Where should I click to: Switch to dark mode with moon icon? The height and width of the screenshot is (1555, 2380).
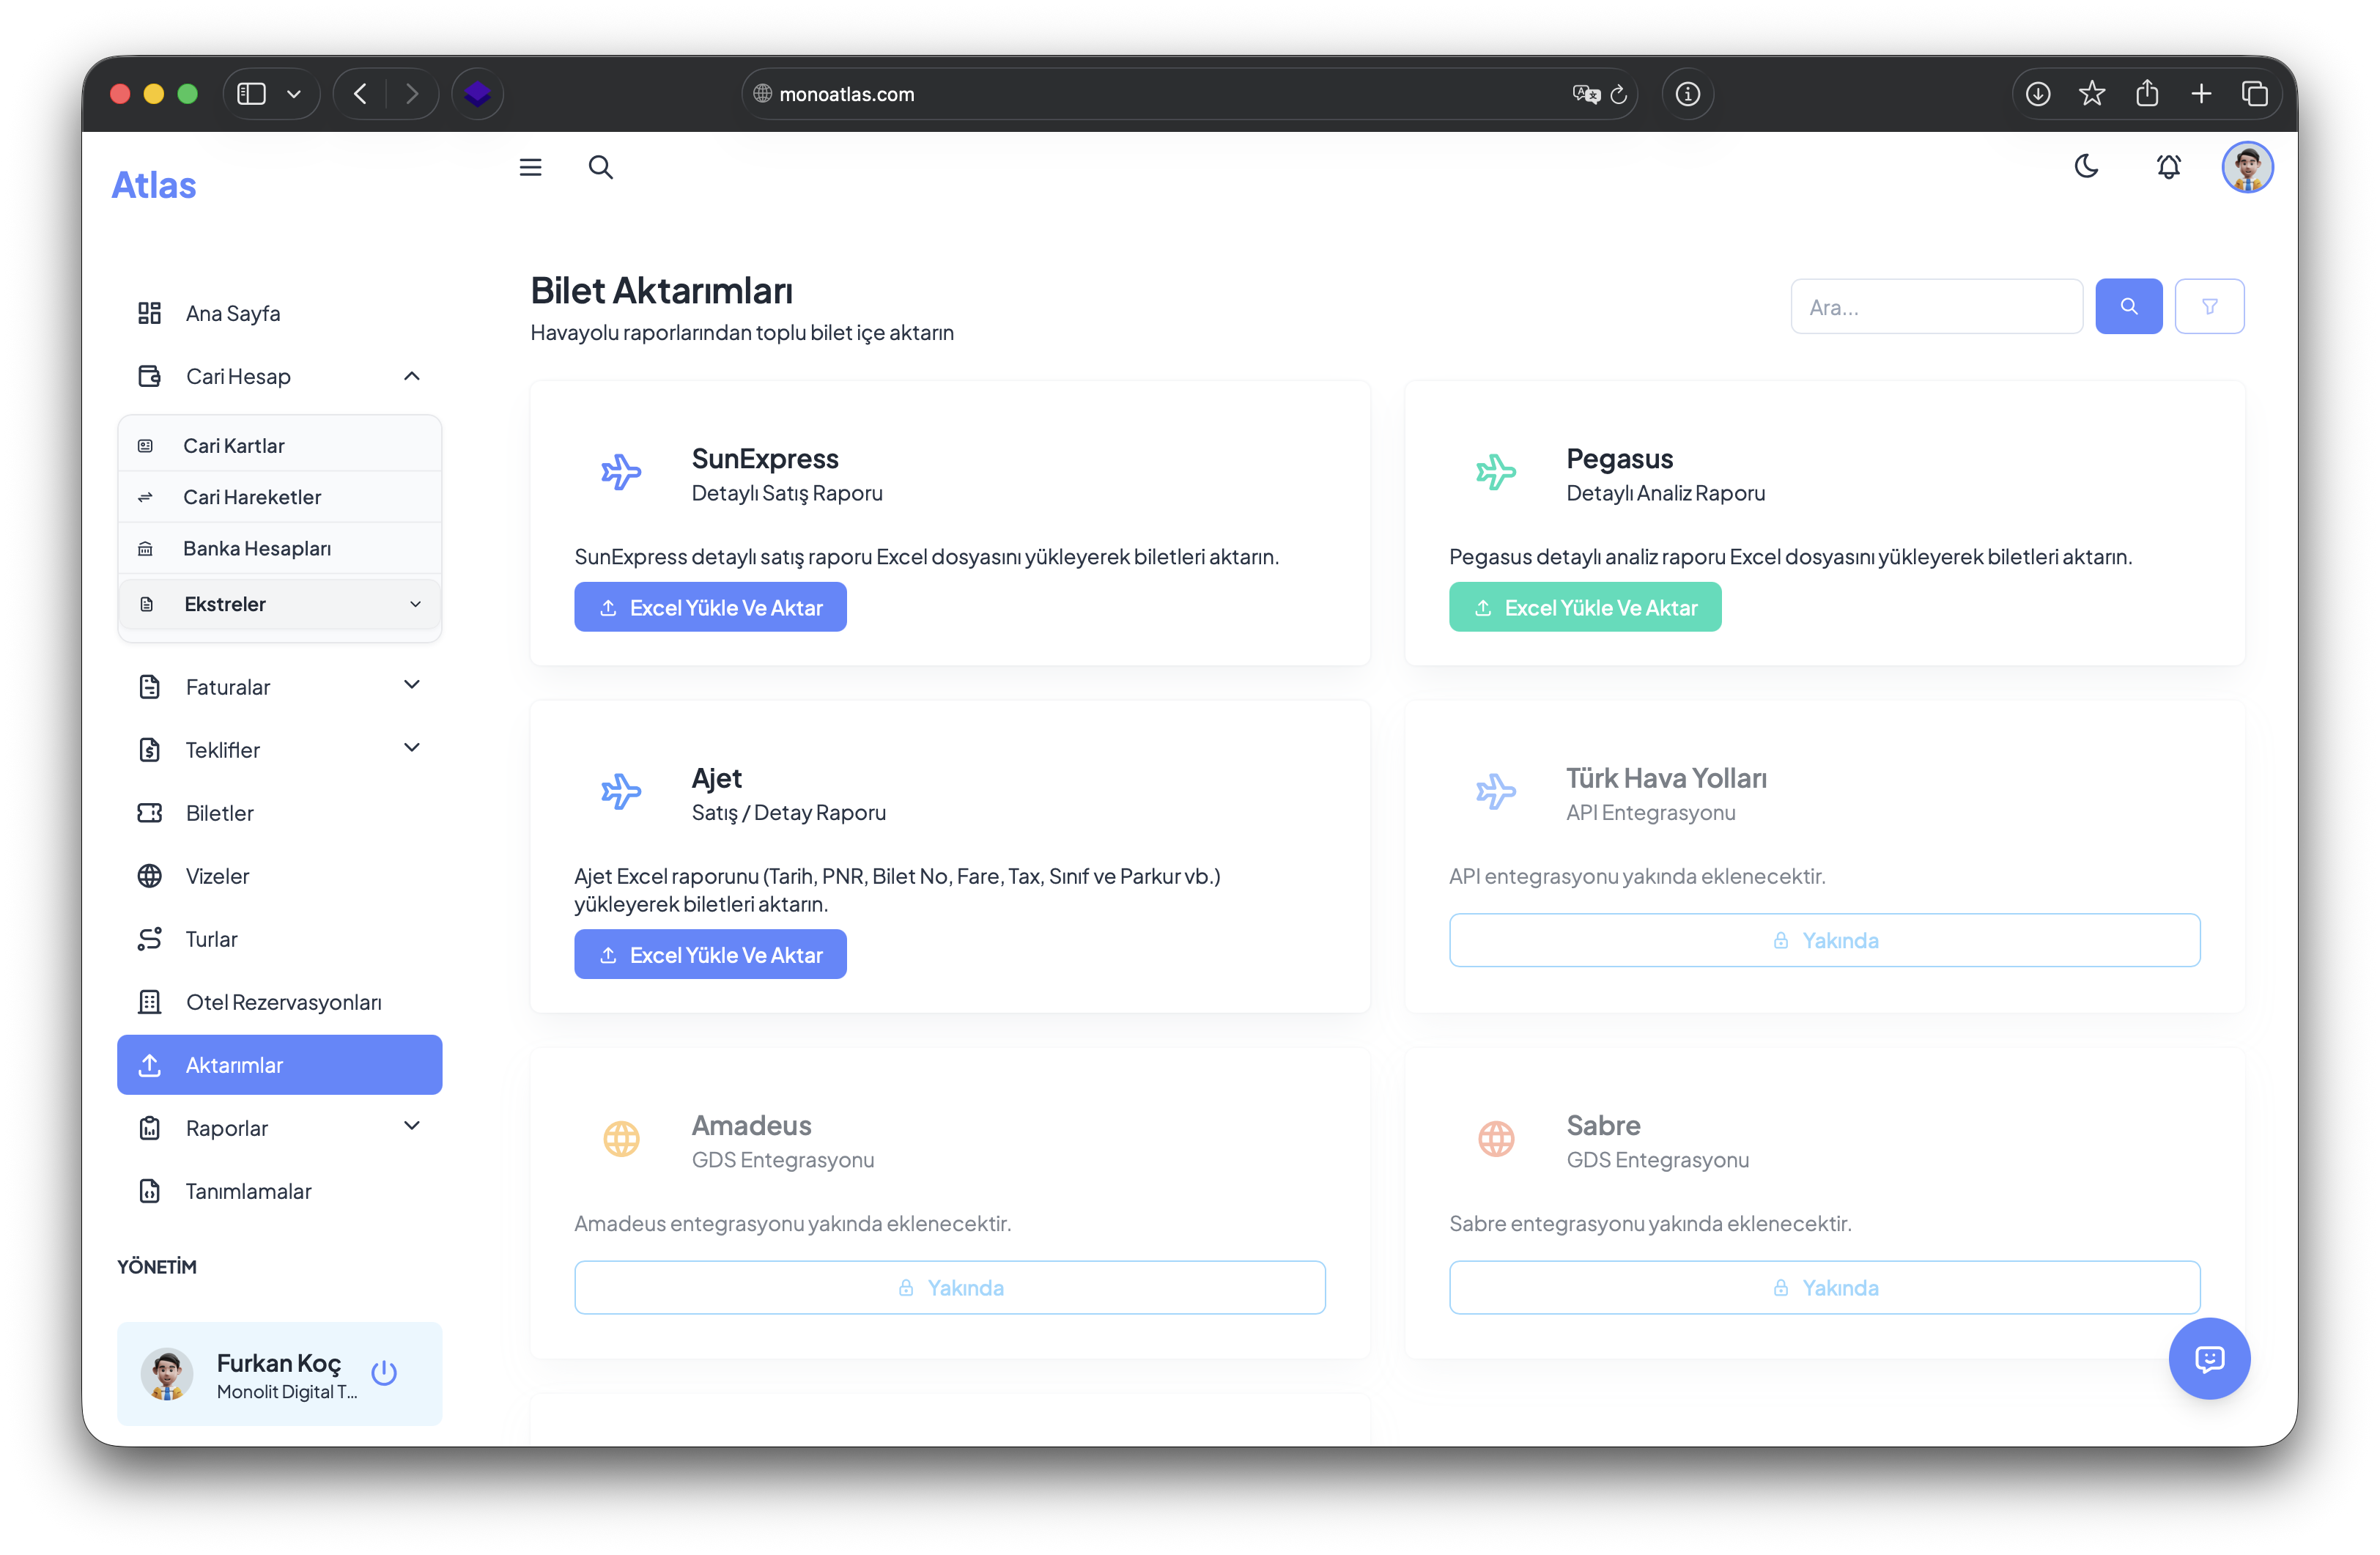coord(2086,166)
